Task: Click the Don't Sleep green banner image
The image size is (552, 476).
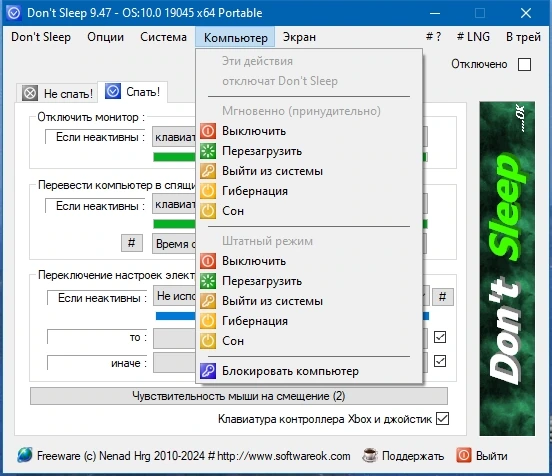Action: click(x=507, y=269)
